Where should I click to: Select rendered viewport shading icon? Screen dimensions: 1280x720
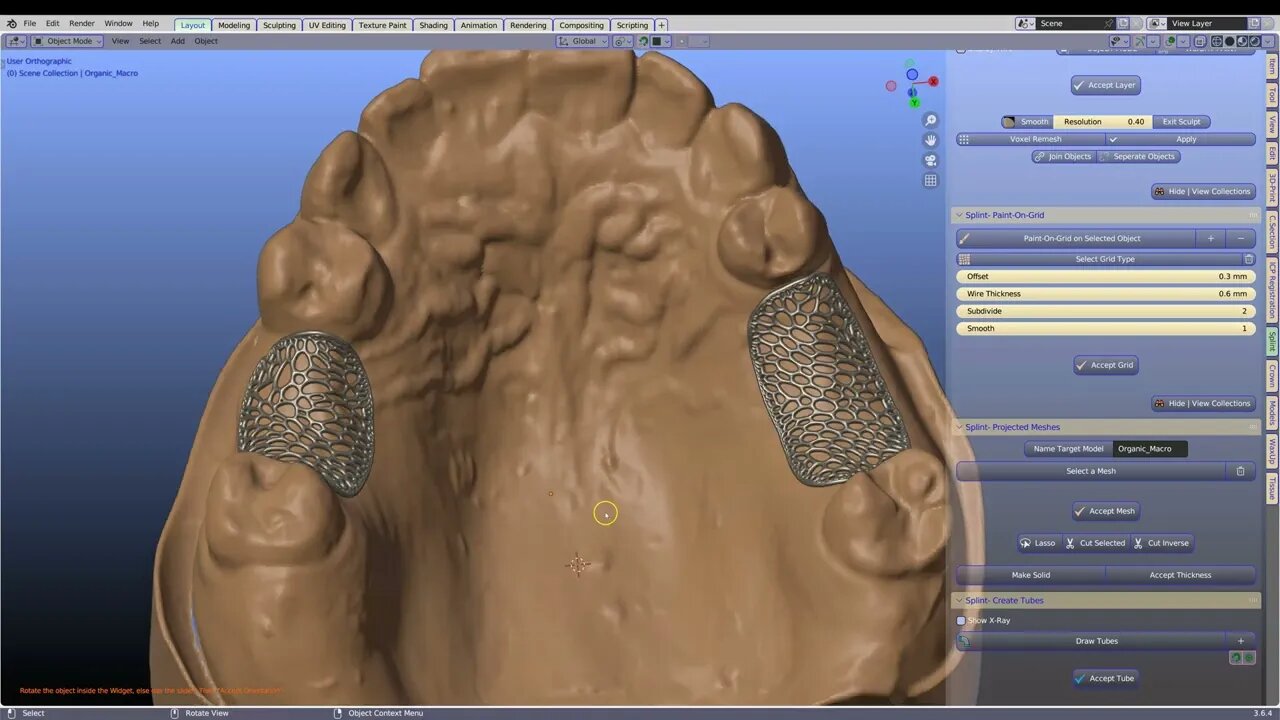coord(1255,41)
